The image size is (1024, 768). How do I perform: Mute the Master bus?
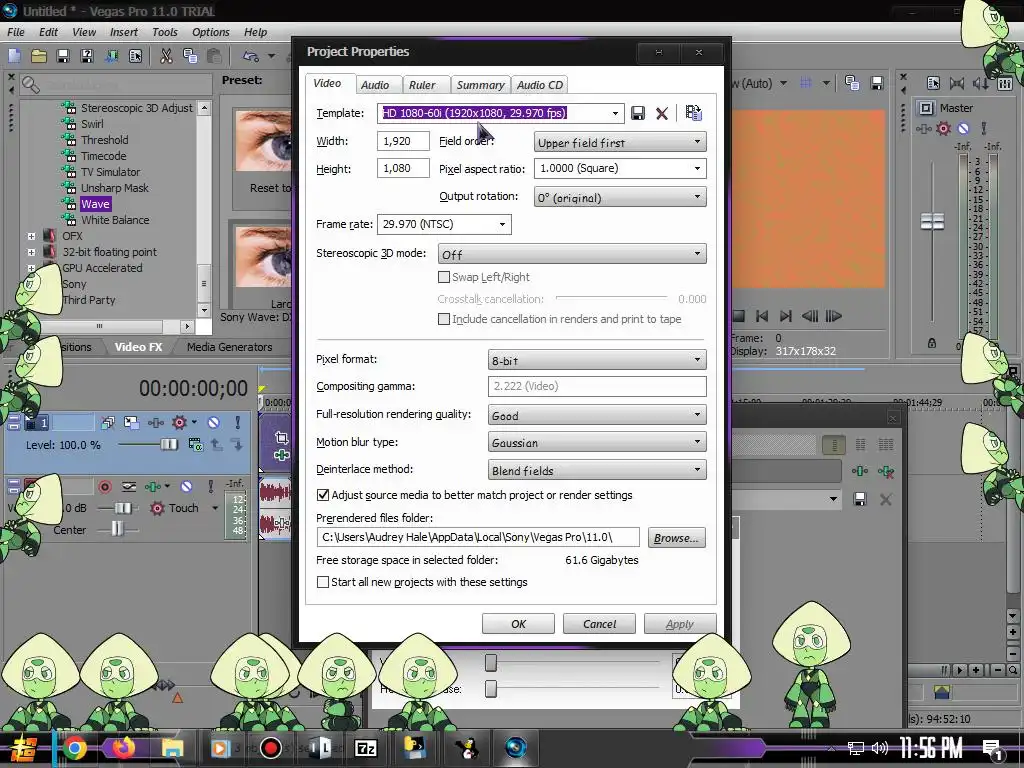(963, 129)
